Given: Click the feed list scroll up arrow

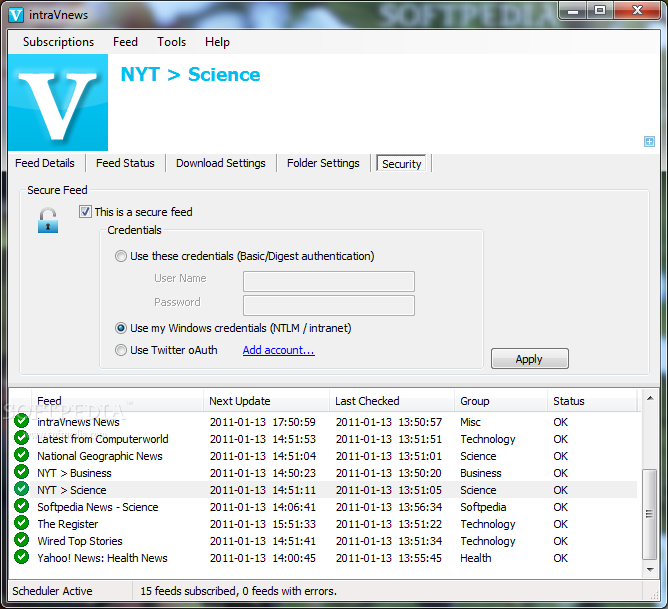Looking at the screenshot, I should click(650, 398).
